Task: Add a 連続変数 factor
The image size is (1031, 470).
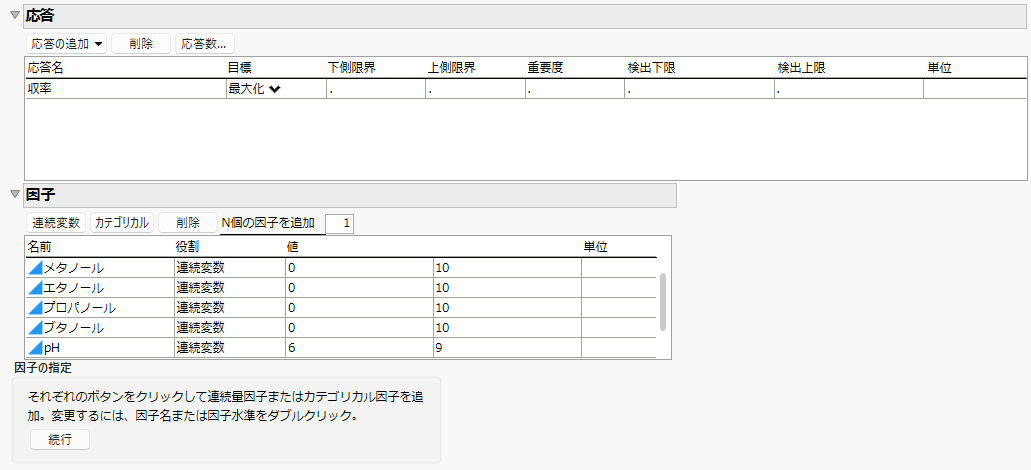Action: [x=56, y=223]
